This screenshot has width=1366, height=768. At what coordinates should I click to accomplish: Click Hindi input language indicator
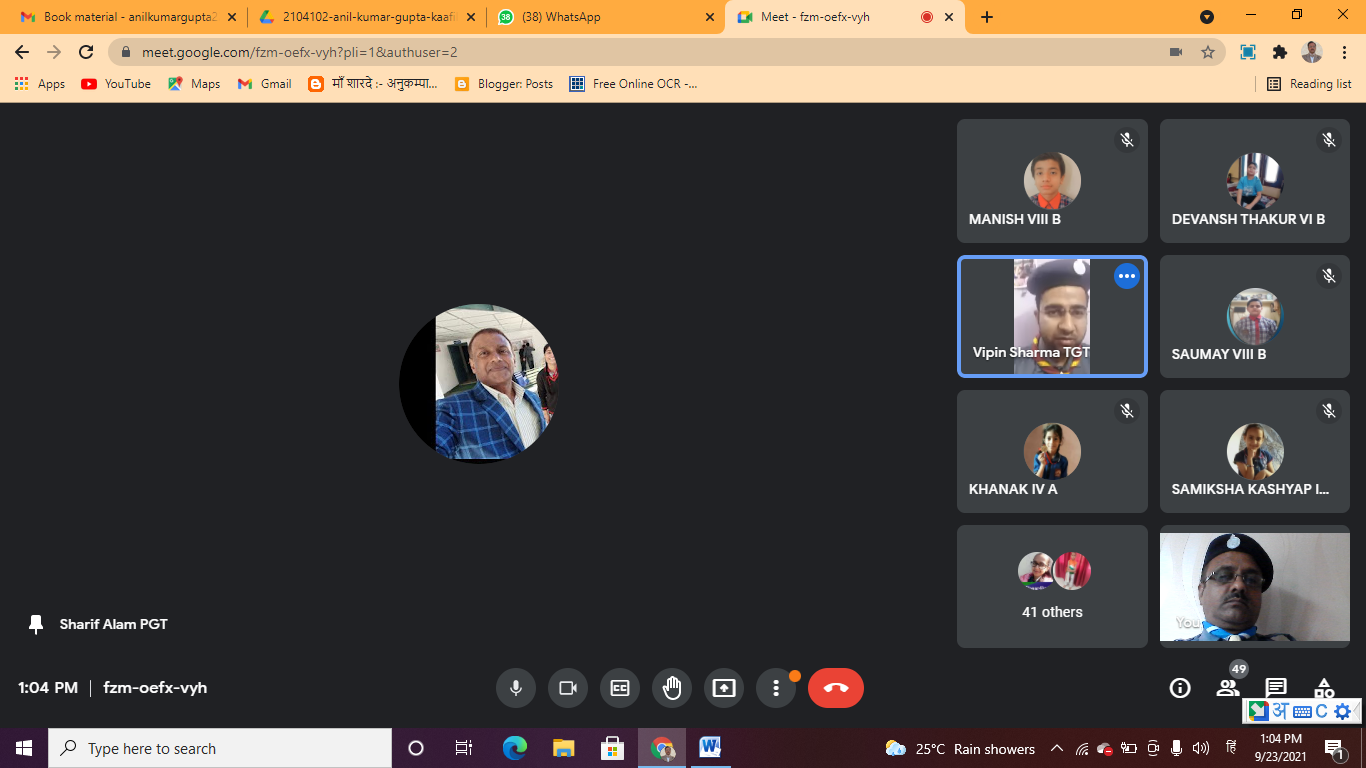tap(1232, 748)
